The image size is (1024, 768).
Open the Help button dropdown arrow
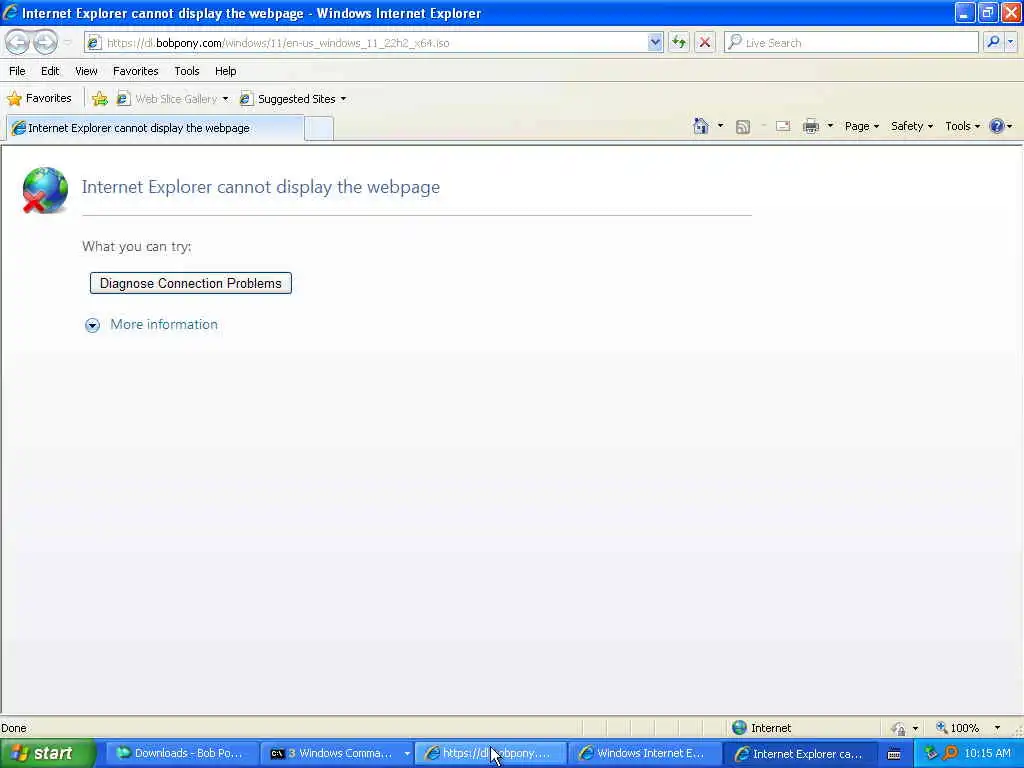click(x=1010, y=126)
